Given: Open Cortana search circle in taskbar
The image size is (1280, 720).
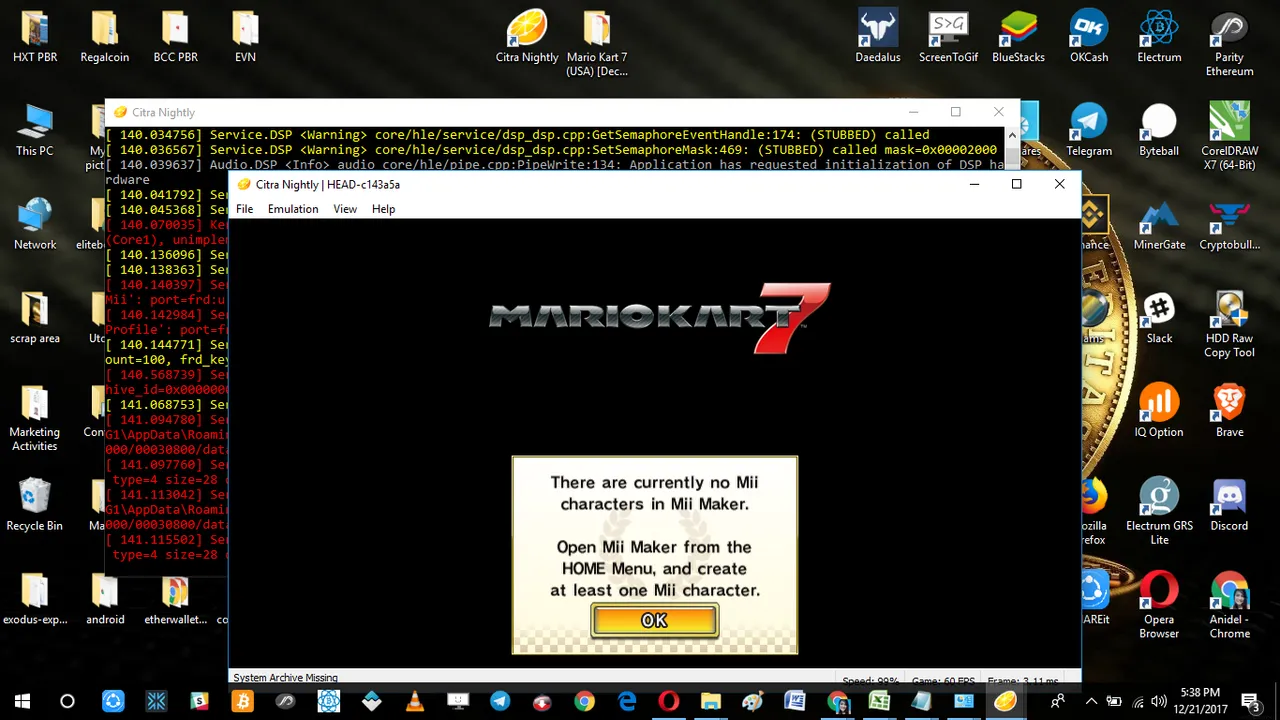Looking at the screenshot, I should pyautogui.click(x=67, y=701).
